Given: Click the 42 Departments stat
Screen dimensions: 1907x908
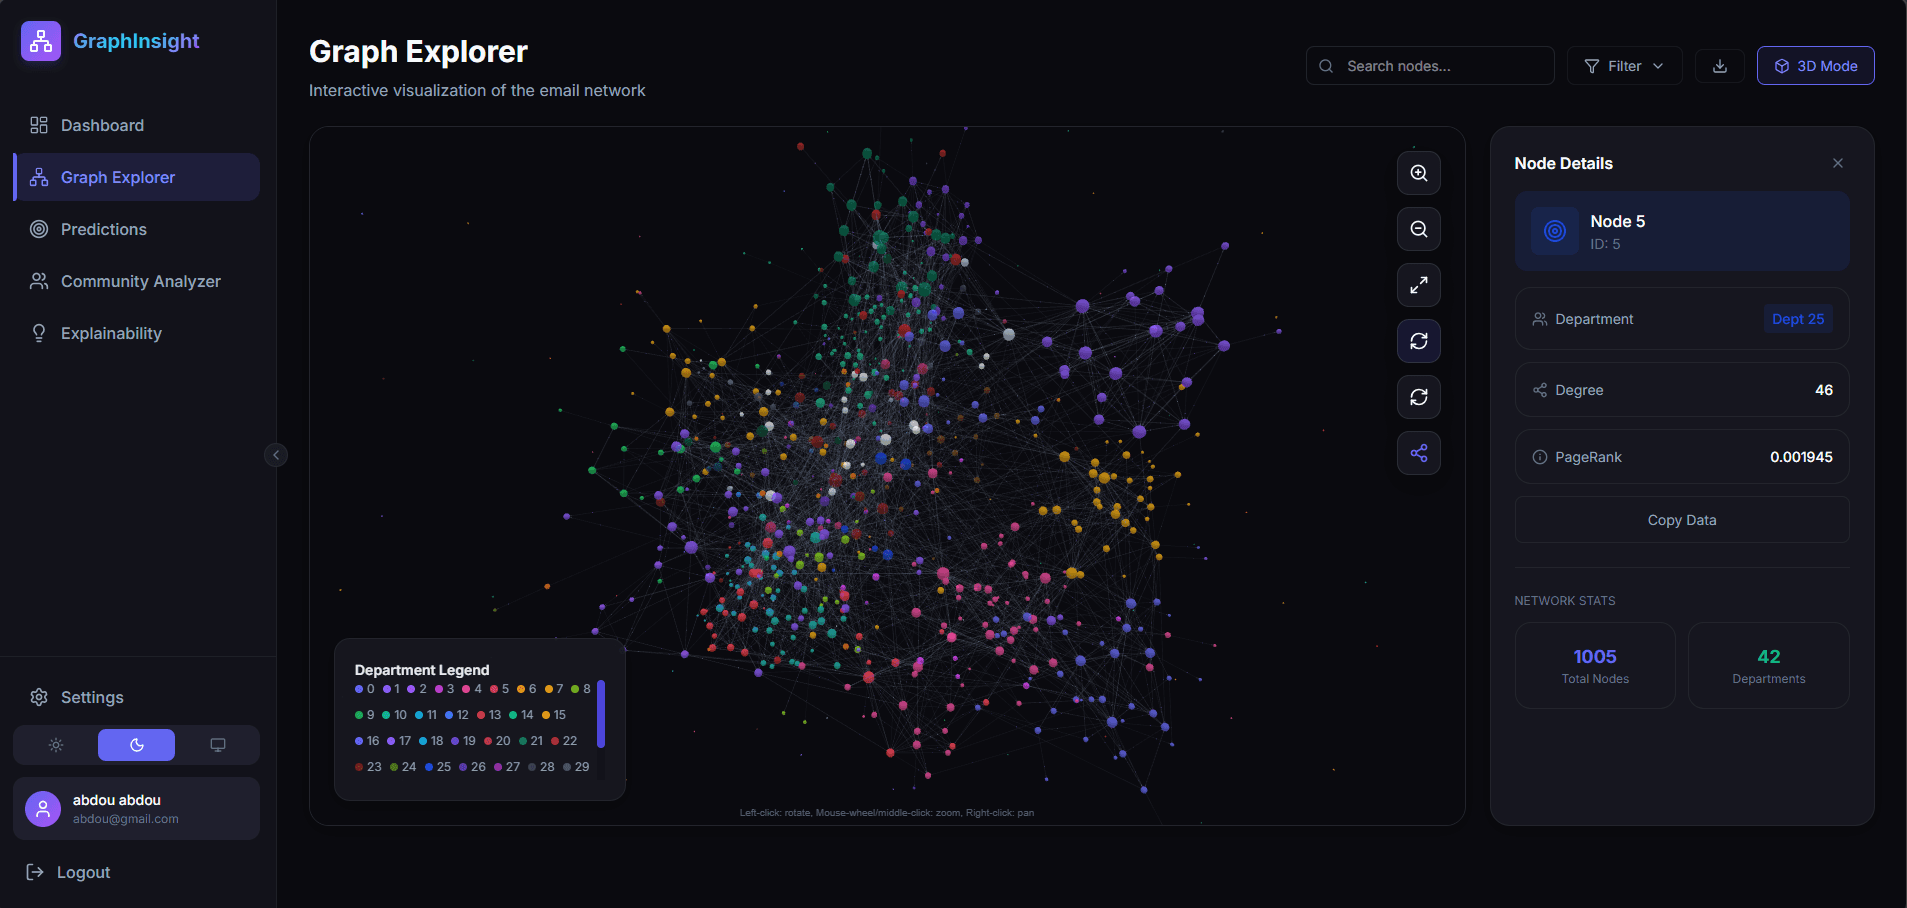Looking at the screenshot, I should (x=1768, y=666).
